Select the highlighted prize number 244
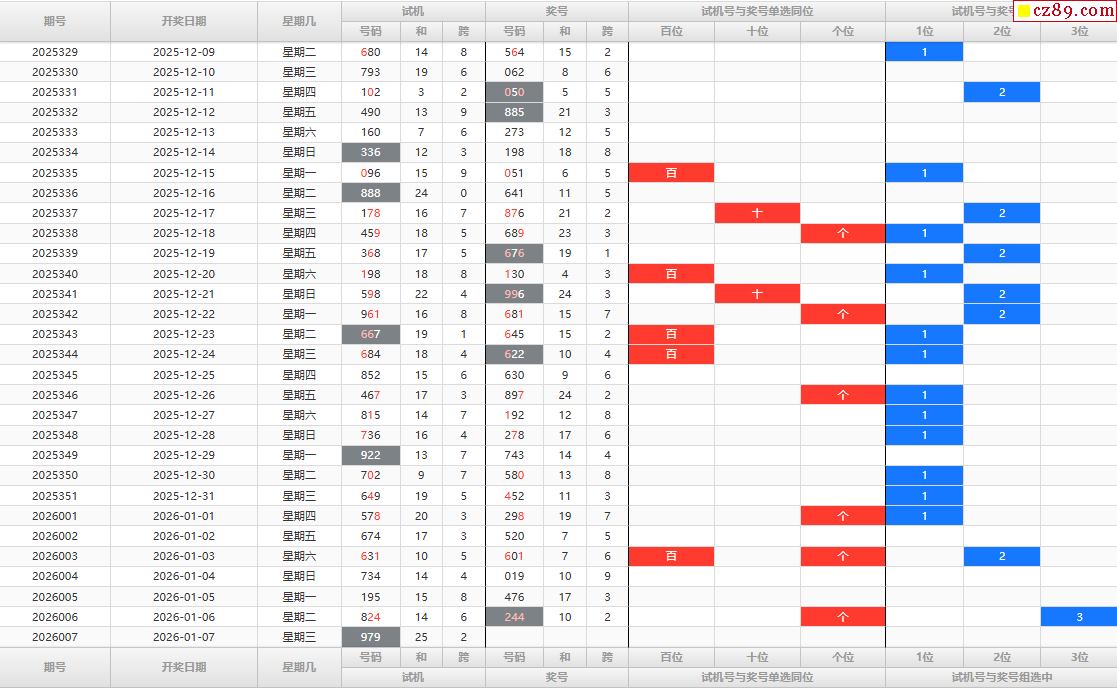Screen dimensions: 1117x689 pyautogui.click(x=514, y=617)
